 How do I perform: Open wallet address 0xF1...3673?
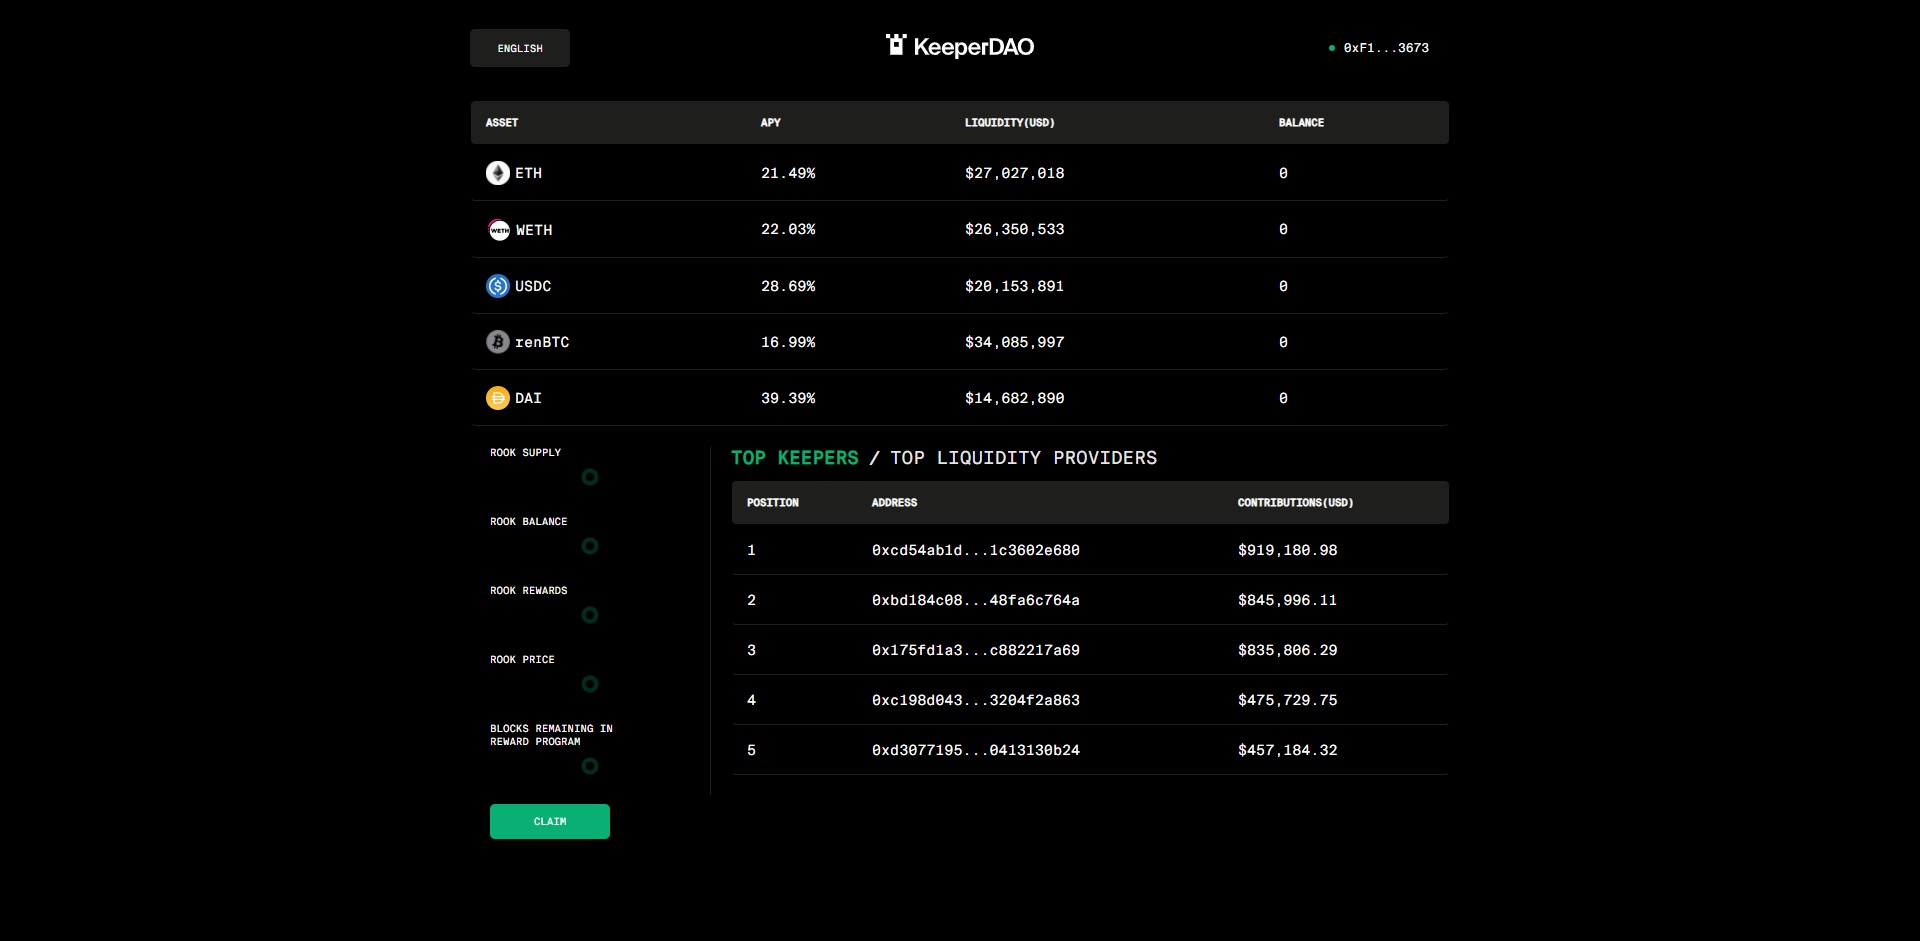[1386, 48]
